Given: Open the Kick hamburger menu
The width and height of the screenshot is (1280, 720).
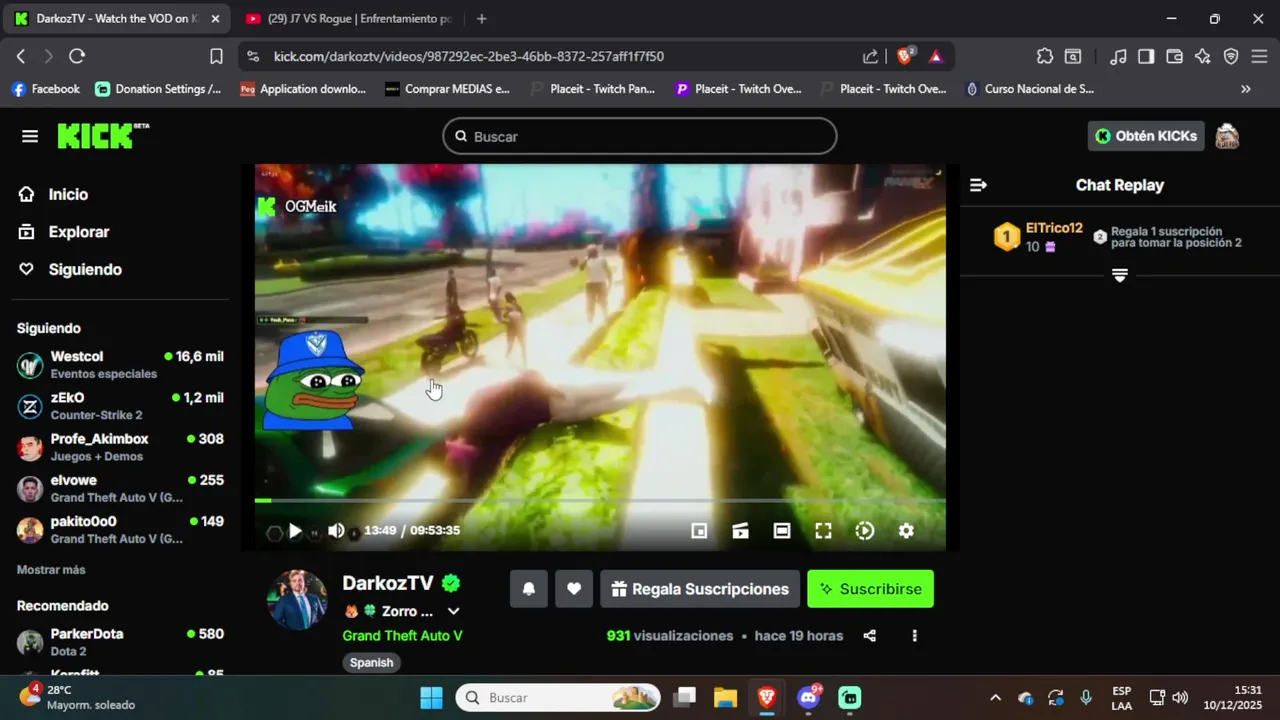Looking at the screenshot, I should (x=30, y=136).
